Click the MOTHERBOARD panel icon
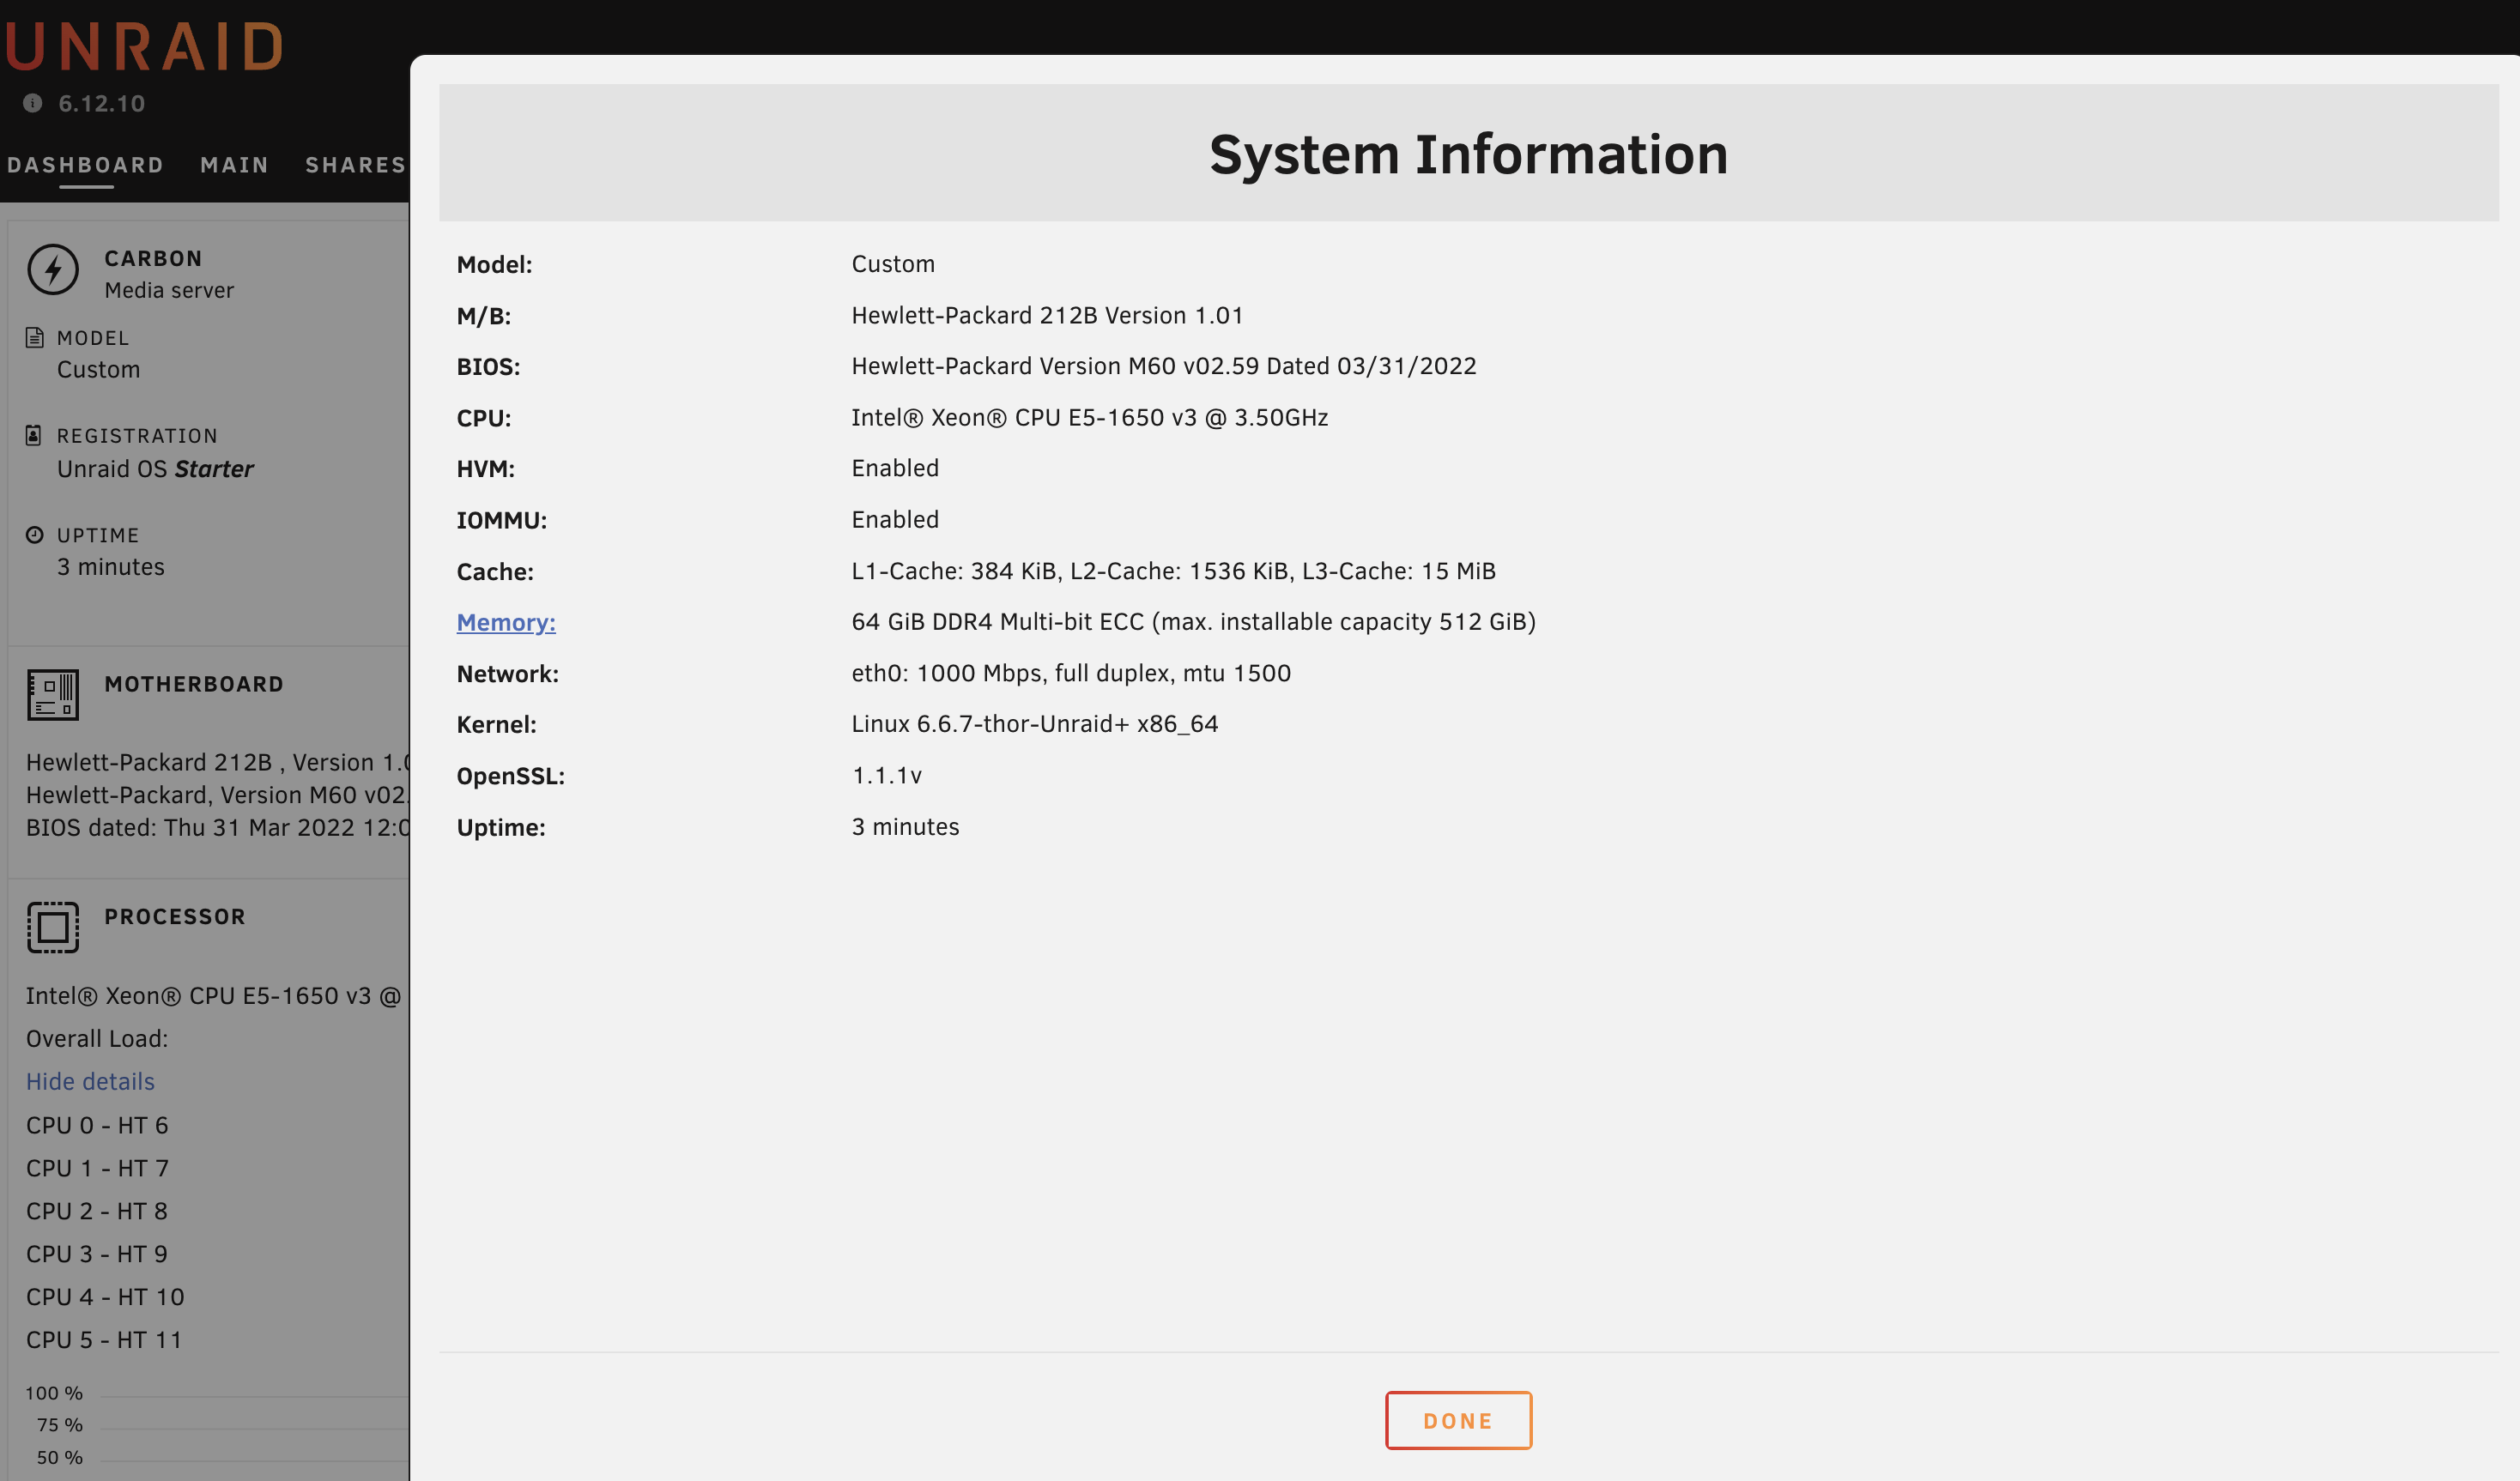 pos(53,695)
